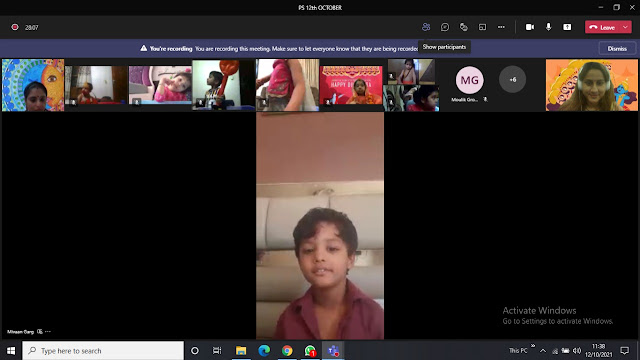The image size is (640, 360).
Task: Expand the hidden system tray icons chevron
Action: point(543,351)
